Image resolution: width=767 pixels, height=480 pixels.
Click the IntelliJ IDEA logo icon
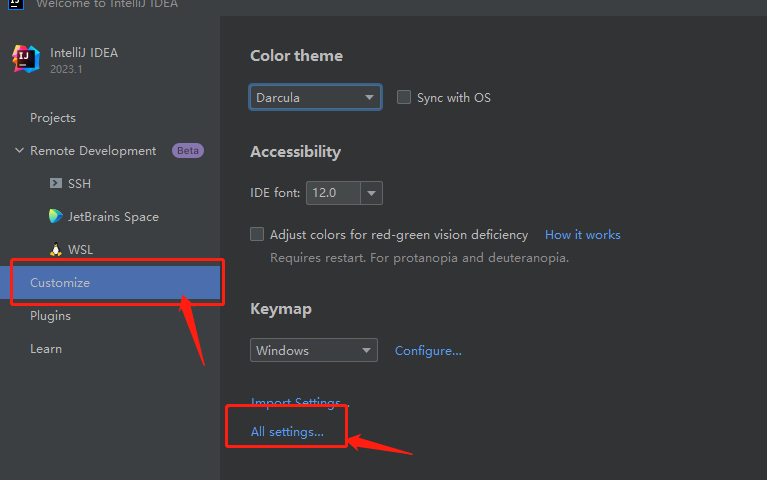pos(25,59)
